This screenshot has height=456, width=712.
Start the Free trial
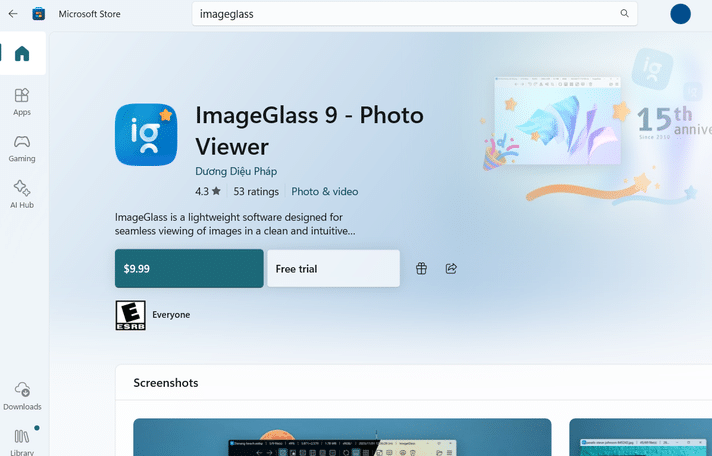[x=333, y=268]
